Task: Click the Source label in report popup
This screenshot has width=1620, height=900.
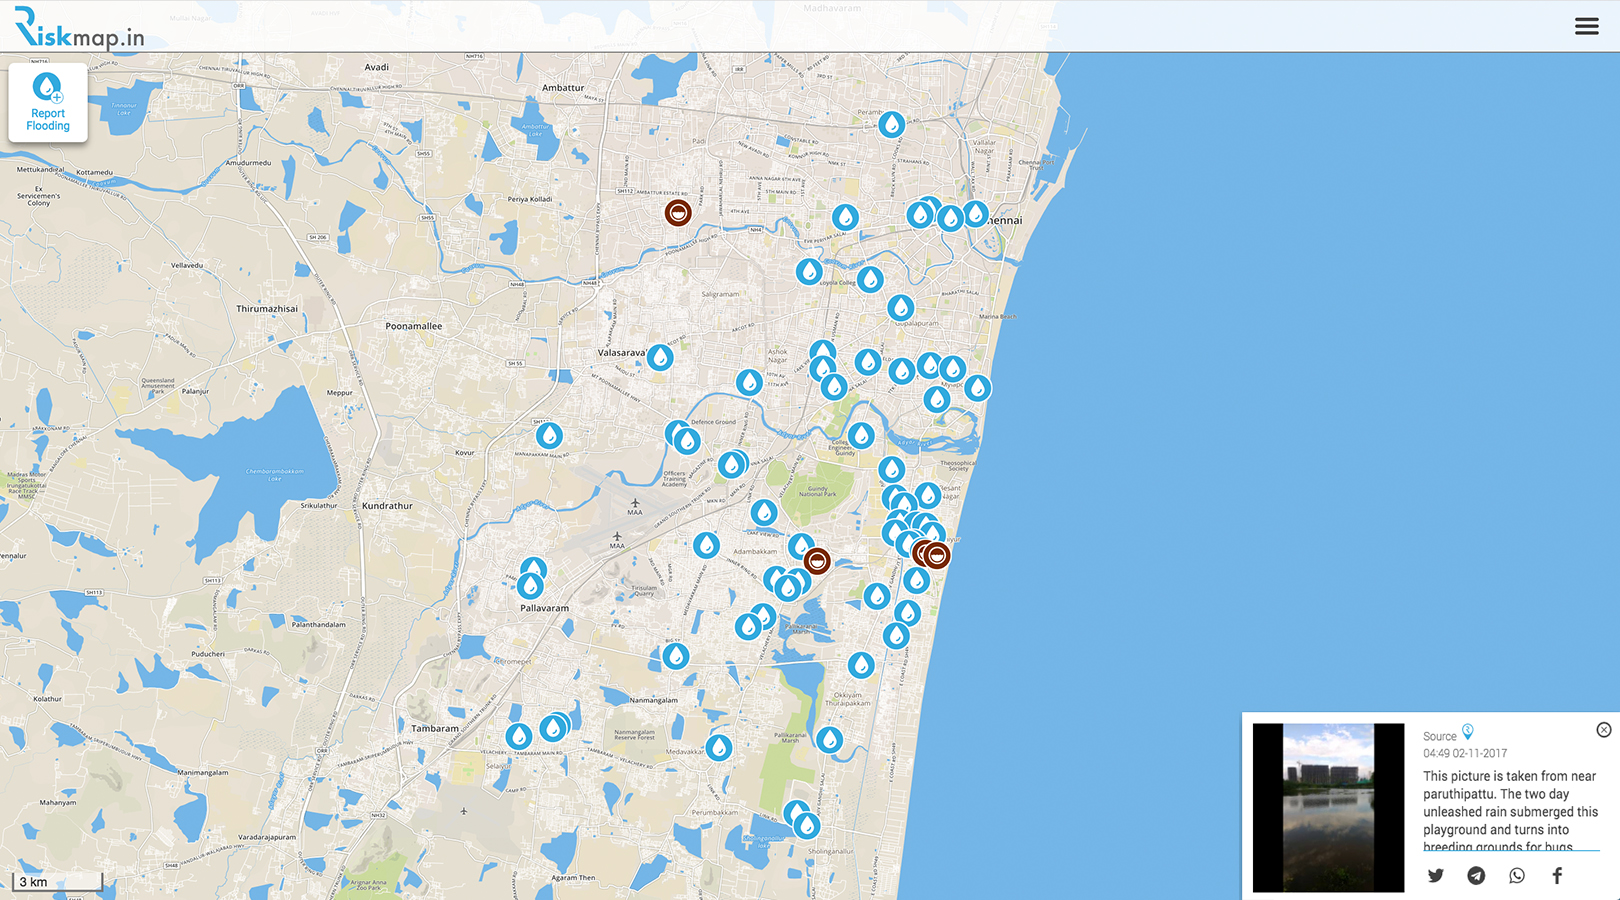Action: tap(1440, 736)
